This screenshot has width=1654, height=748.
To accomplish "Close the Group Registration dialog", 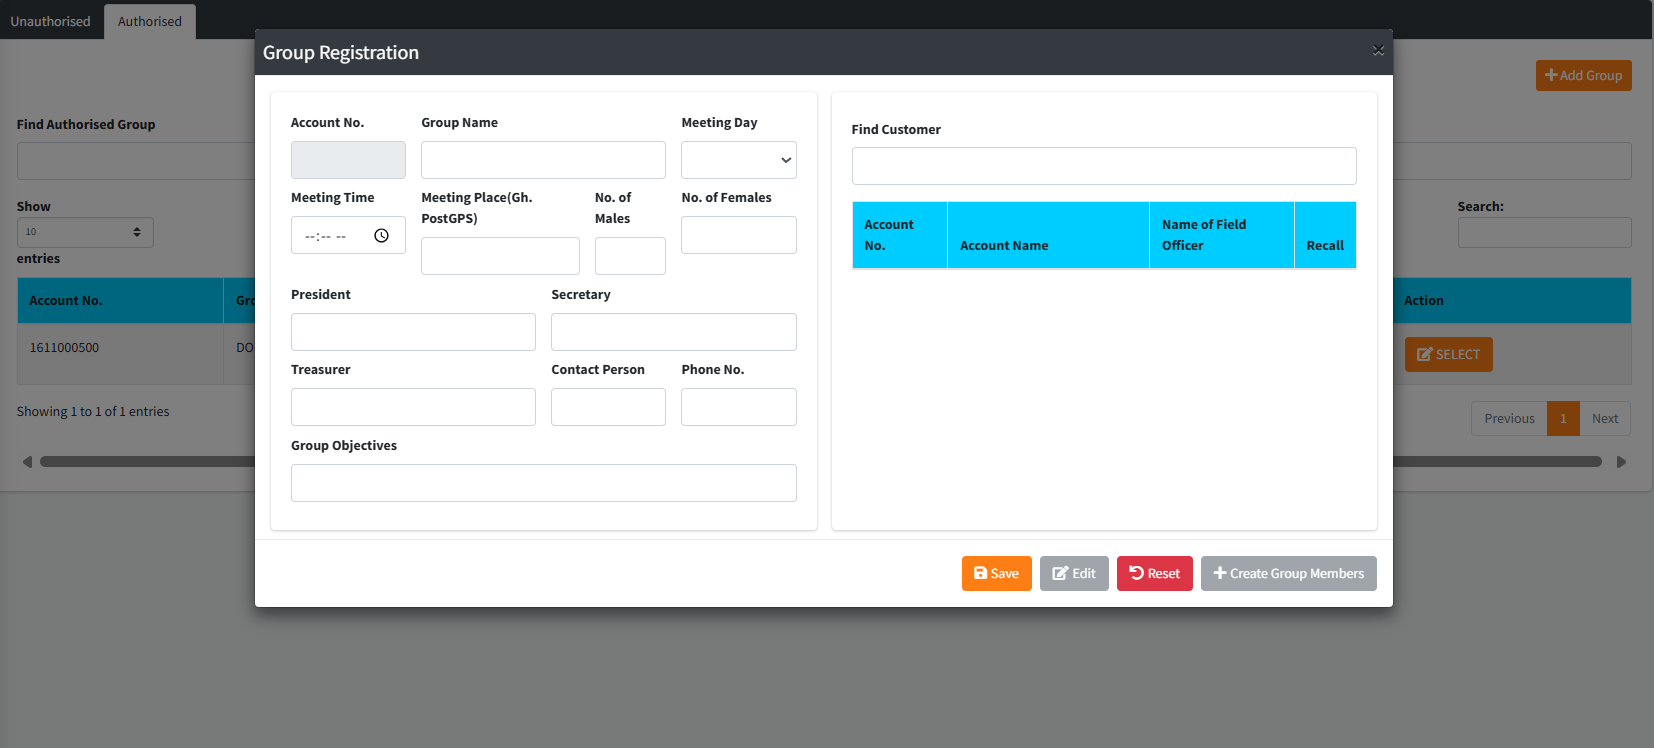I will (x=1378, y=50).
